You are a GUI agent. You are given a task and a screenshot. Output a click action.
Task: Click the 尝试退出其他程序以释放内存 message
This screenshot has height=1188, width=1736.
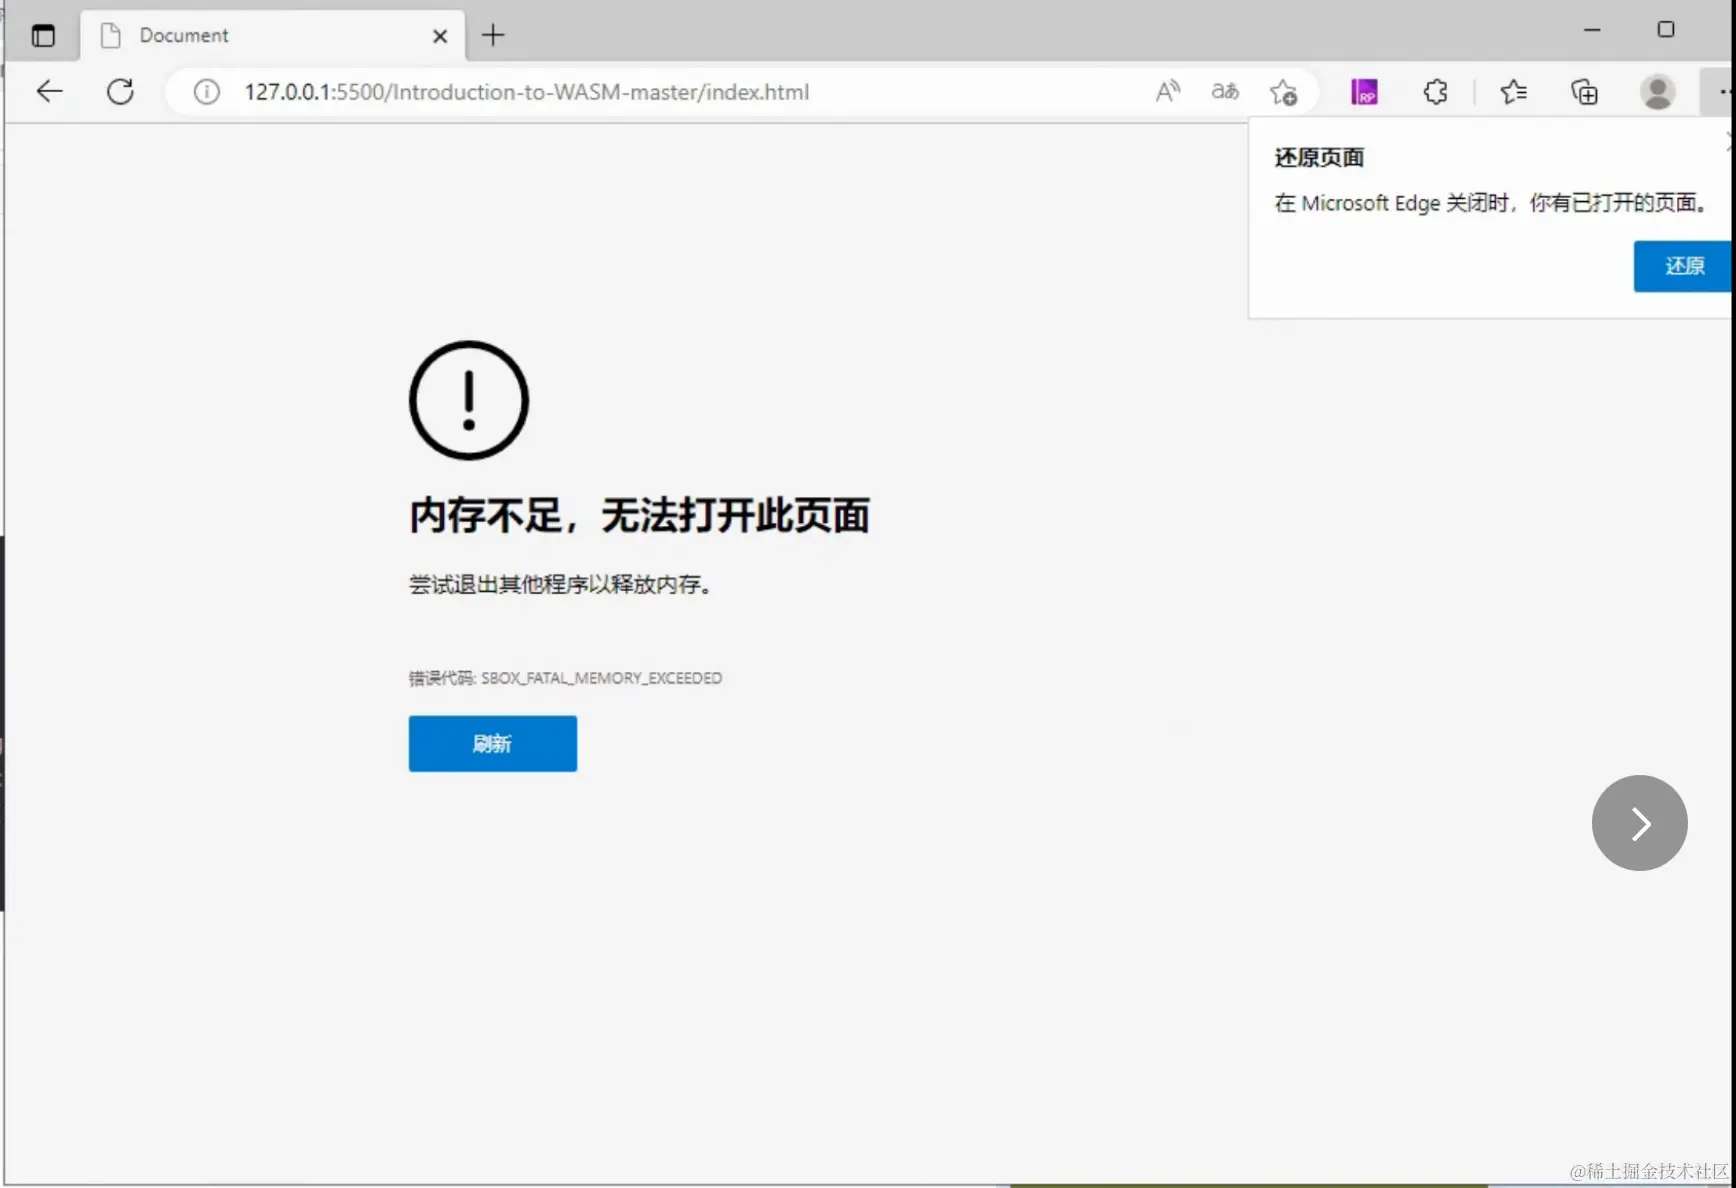(x=560, y=584)
